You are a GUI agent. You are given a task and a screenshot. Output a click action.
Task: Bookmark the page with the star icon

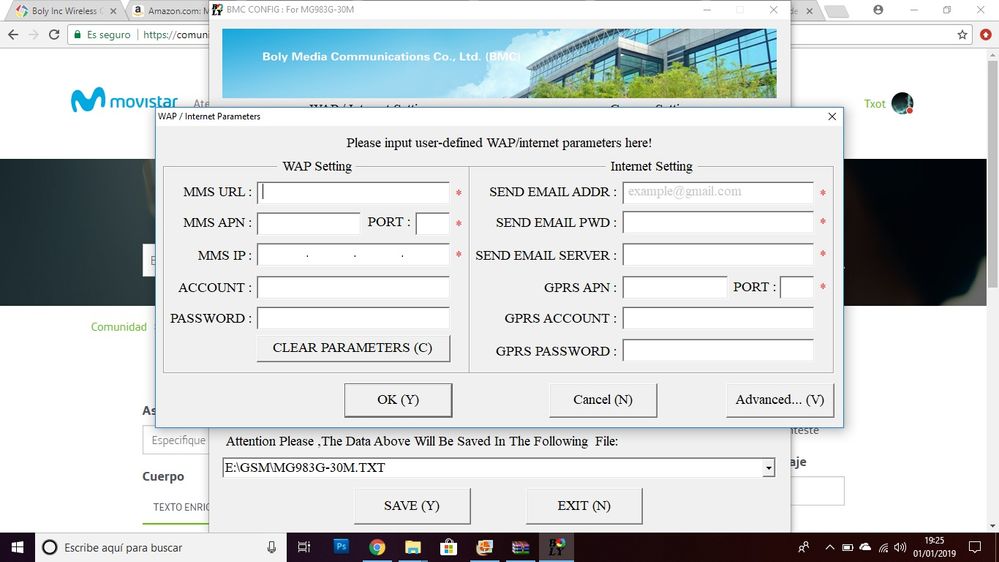(962, 34)
